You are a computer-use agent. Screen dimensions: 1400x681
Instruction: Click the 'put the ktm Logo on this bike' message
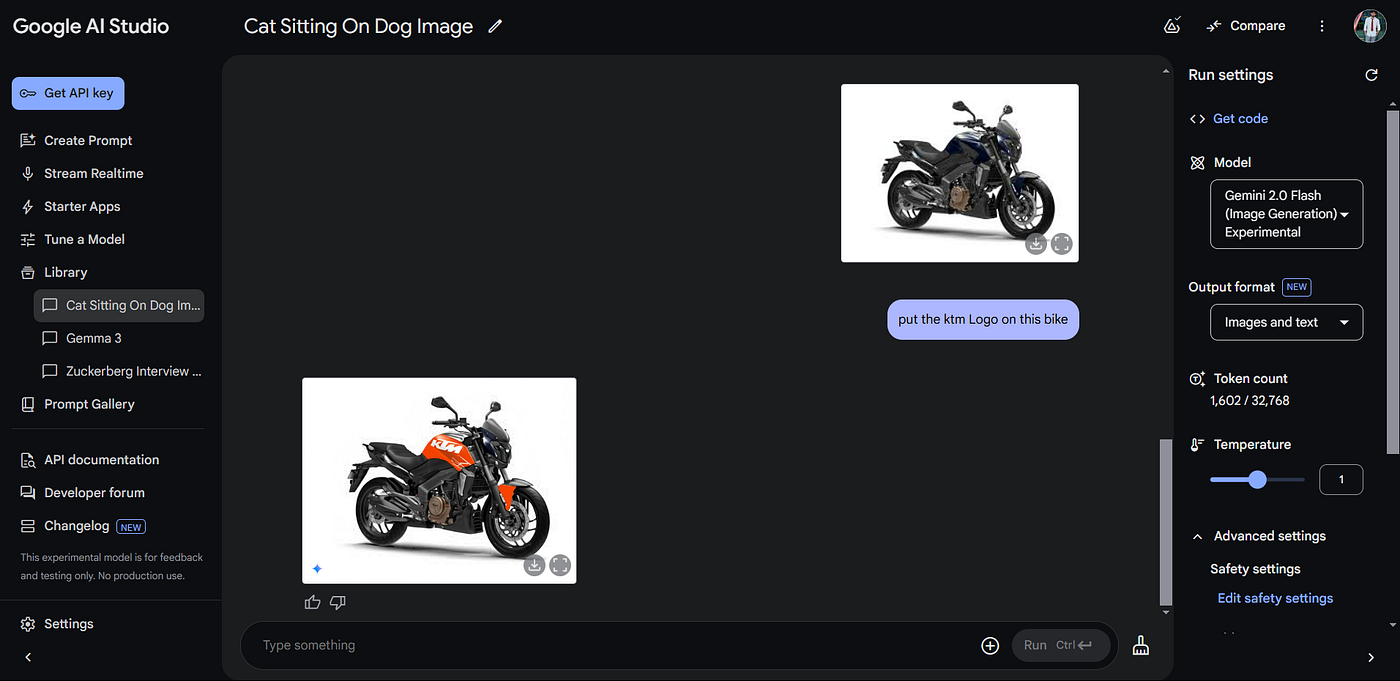983,320
